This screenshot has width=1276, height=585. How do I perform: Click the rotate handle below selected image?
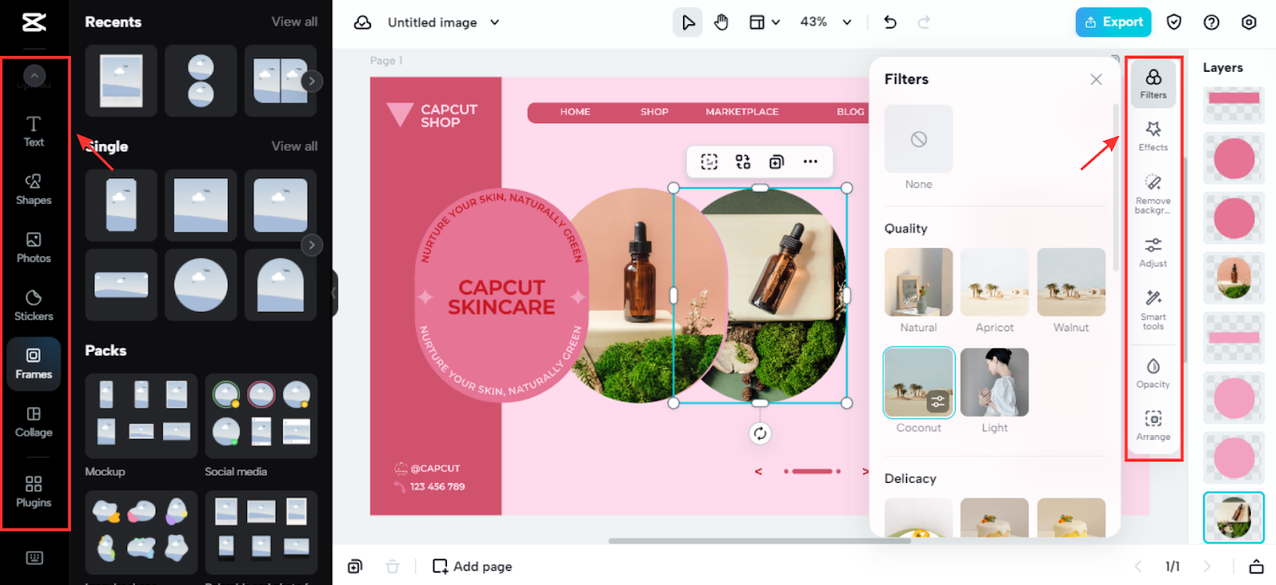click(x=760, y=433)
